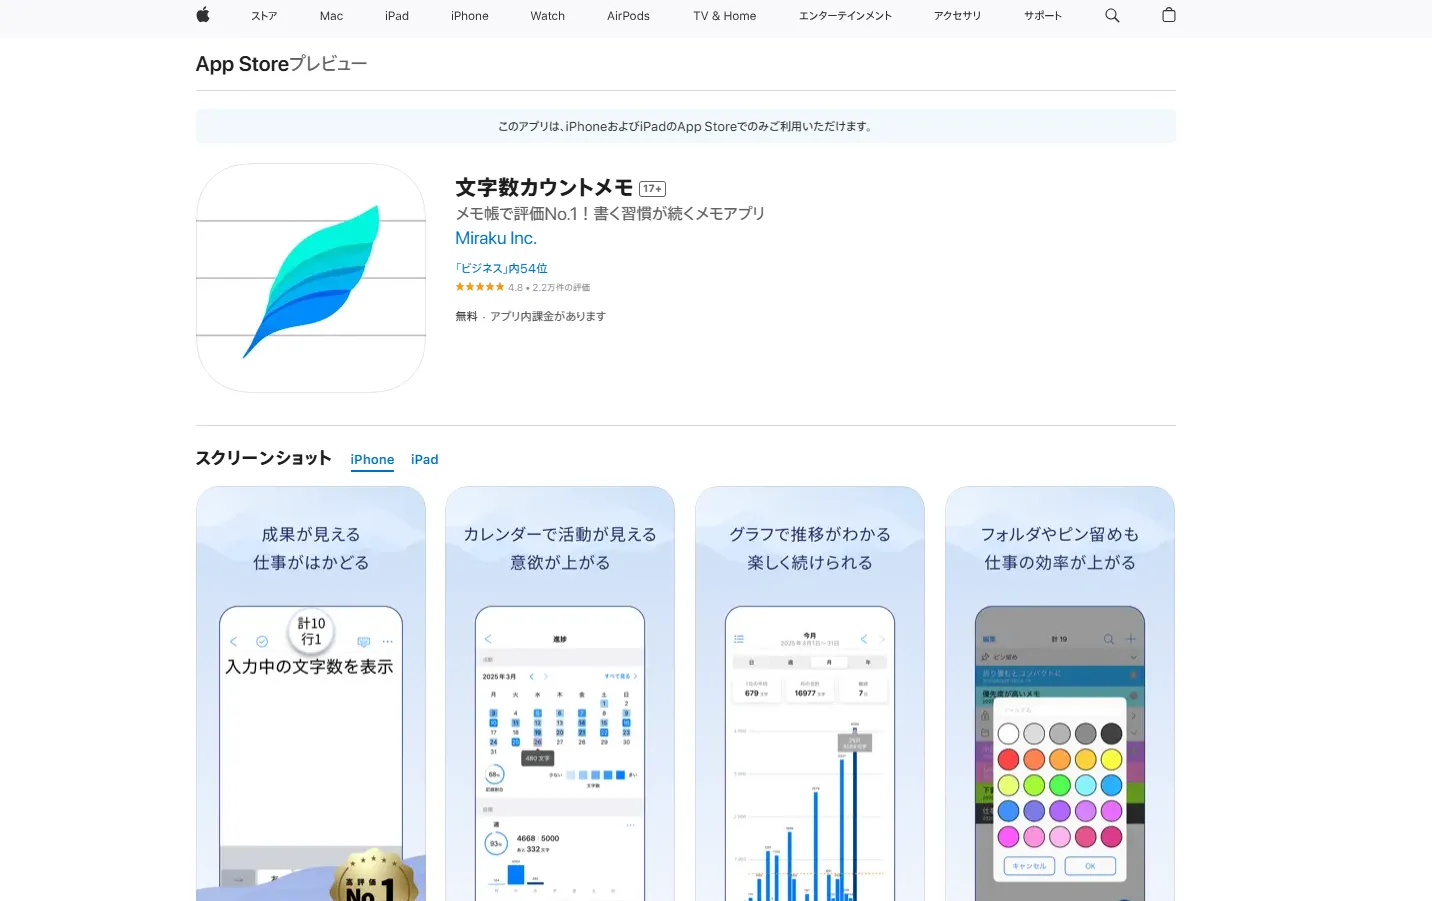Select the iPhone screenshots tab
This screenshot has width=1432, height=901.
click(372, 459)
